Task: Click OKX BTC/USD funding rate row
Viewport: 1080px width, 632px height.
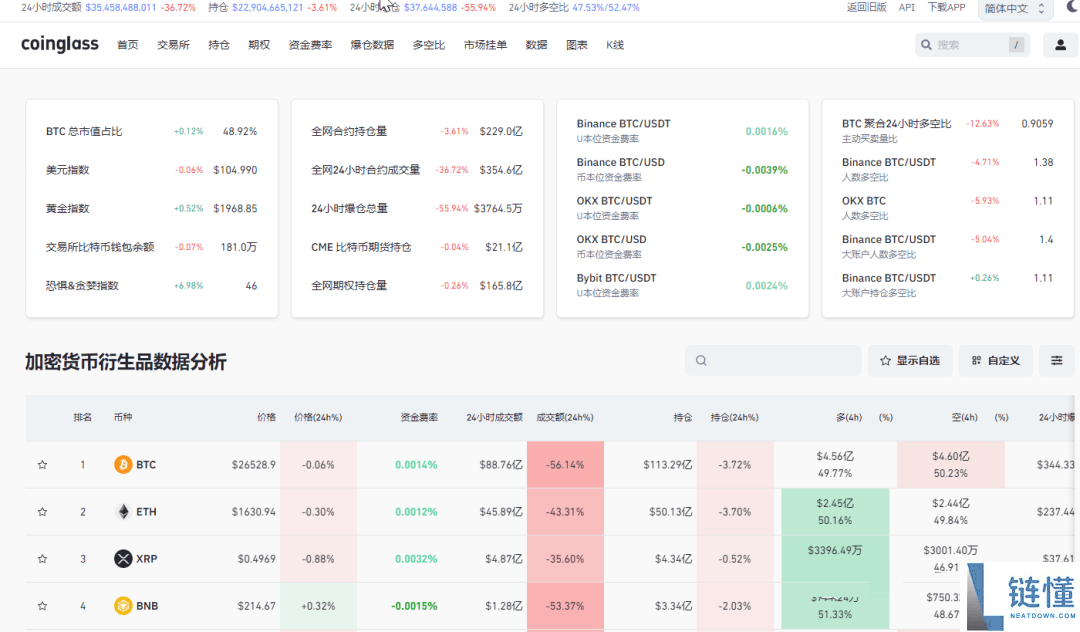Action: [x=682, y=246]
